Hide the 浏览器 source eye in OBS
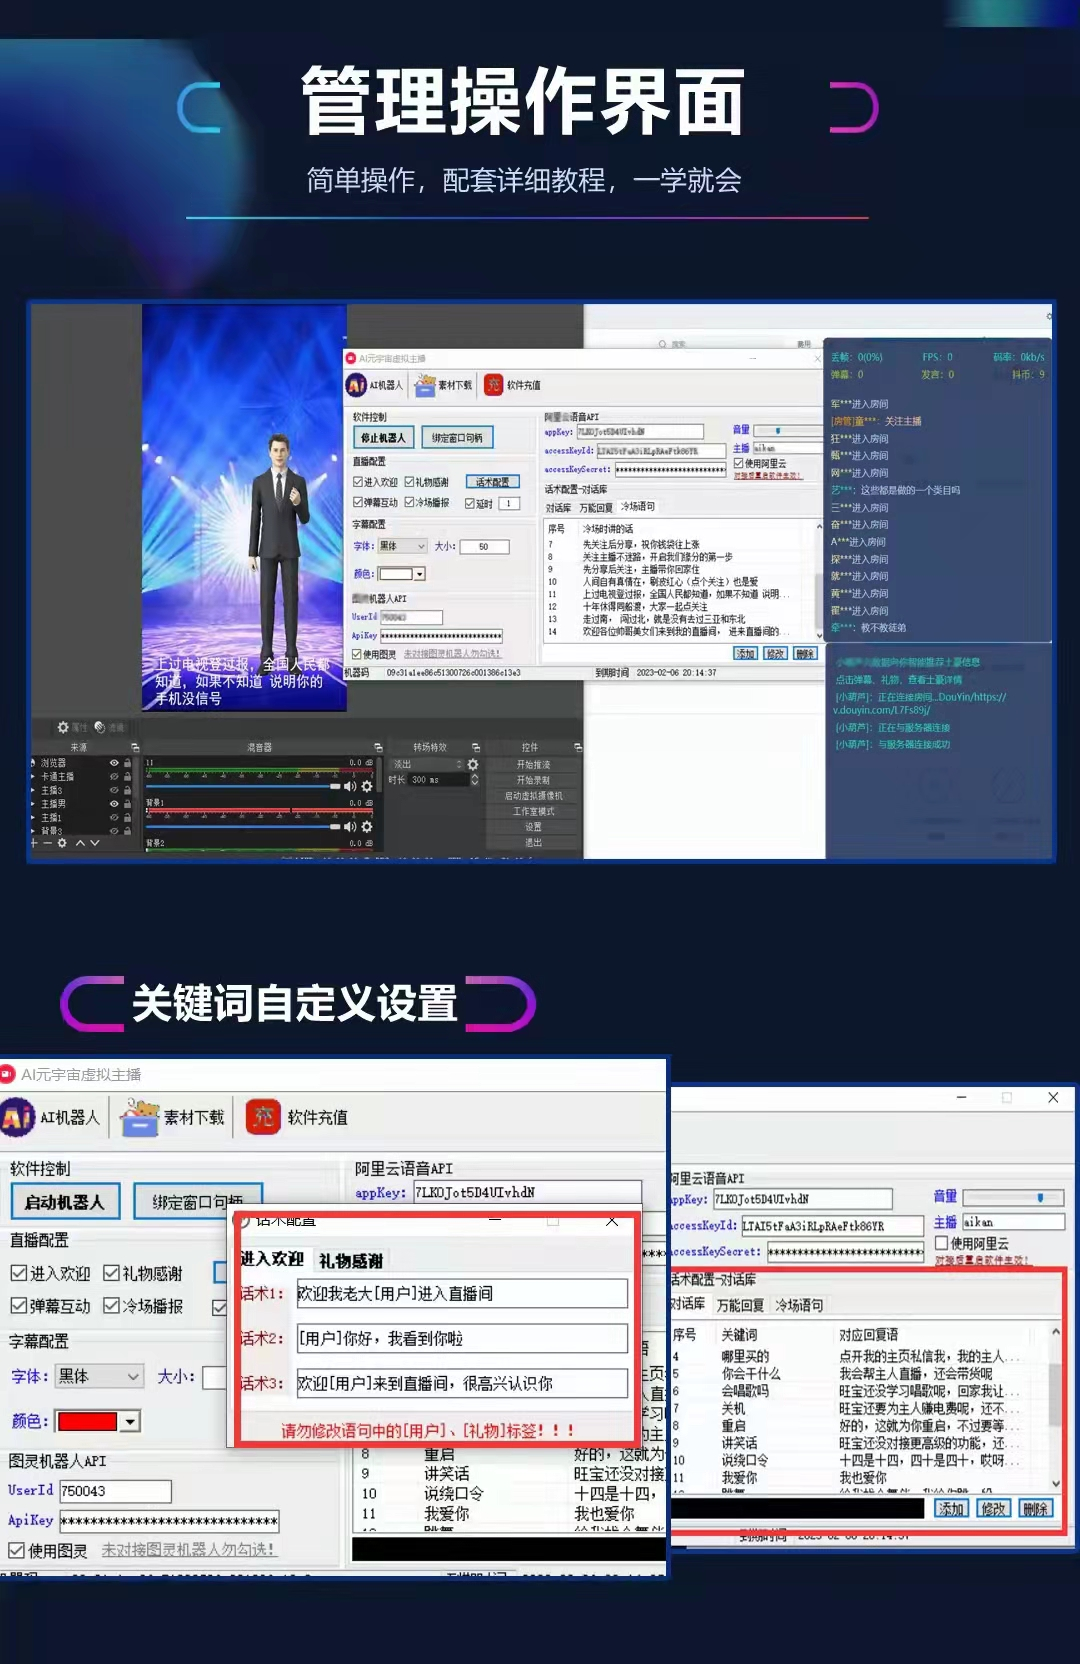This screenshot has width=1080, height=1664. click(x=114, y=762)
